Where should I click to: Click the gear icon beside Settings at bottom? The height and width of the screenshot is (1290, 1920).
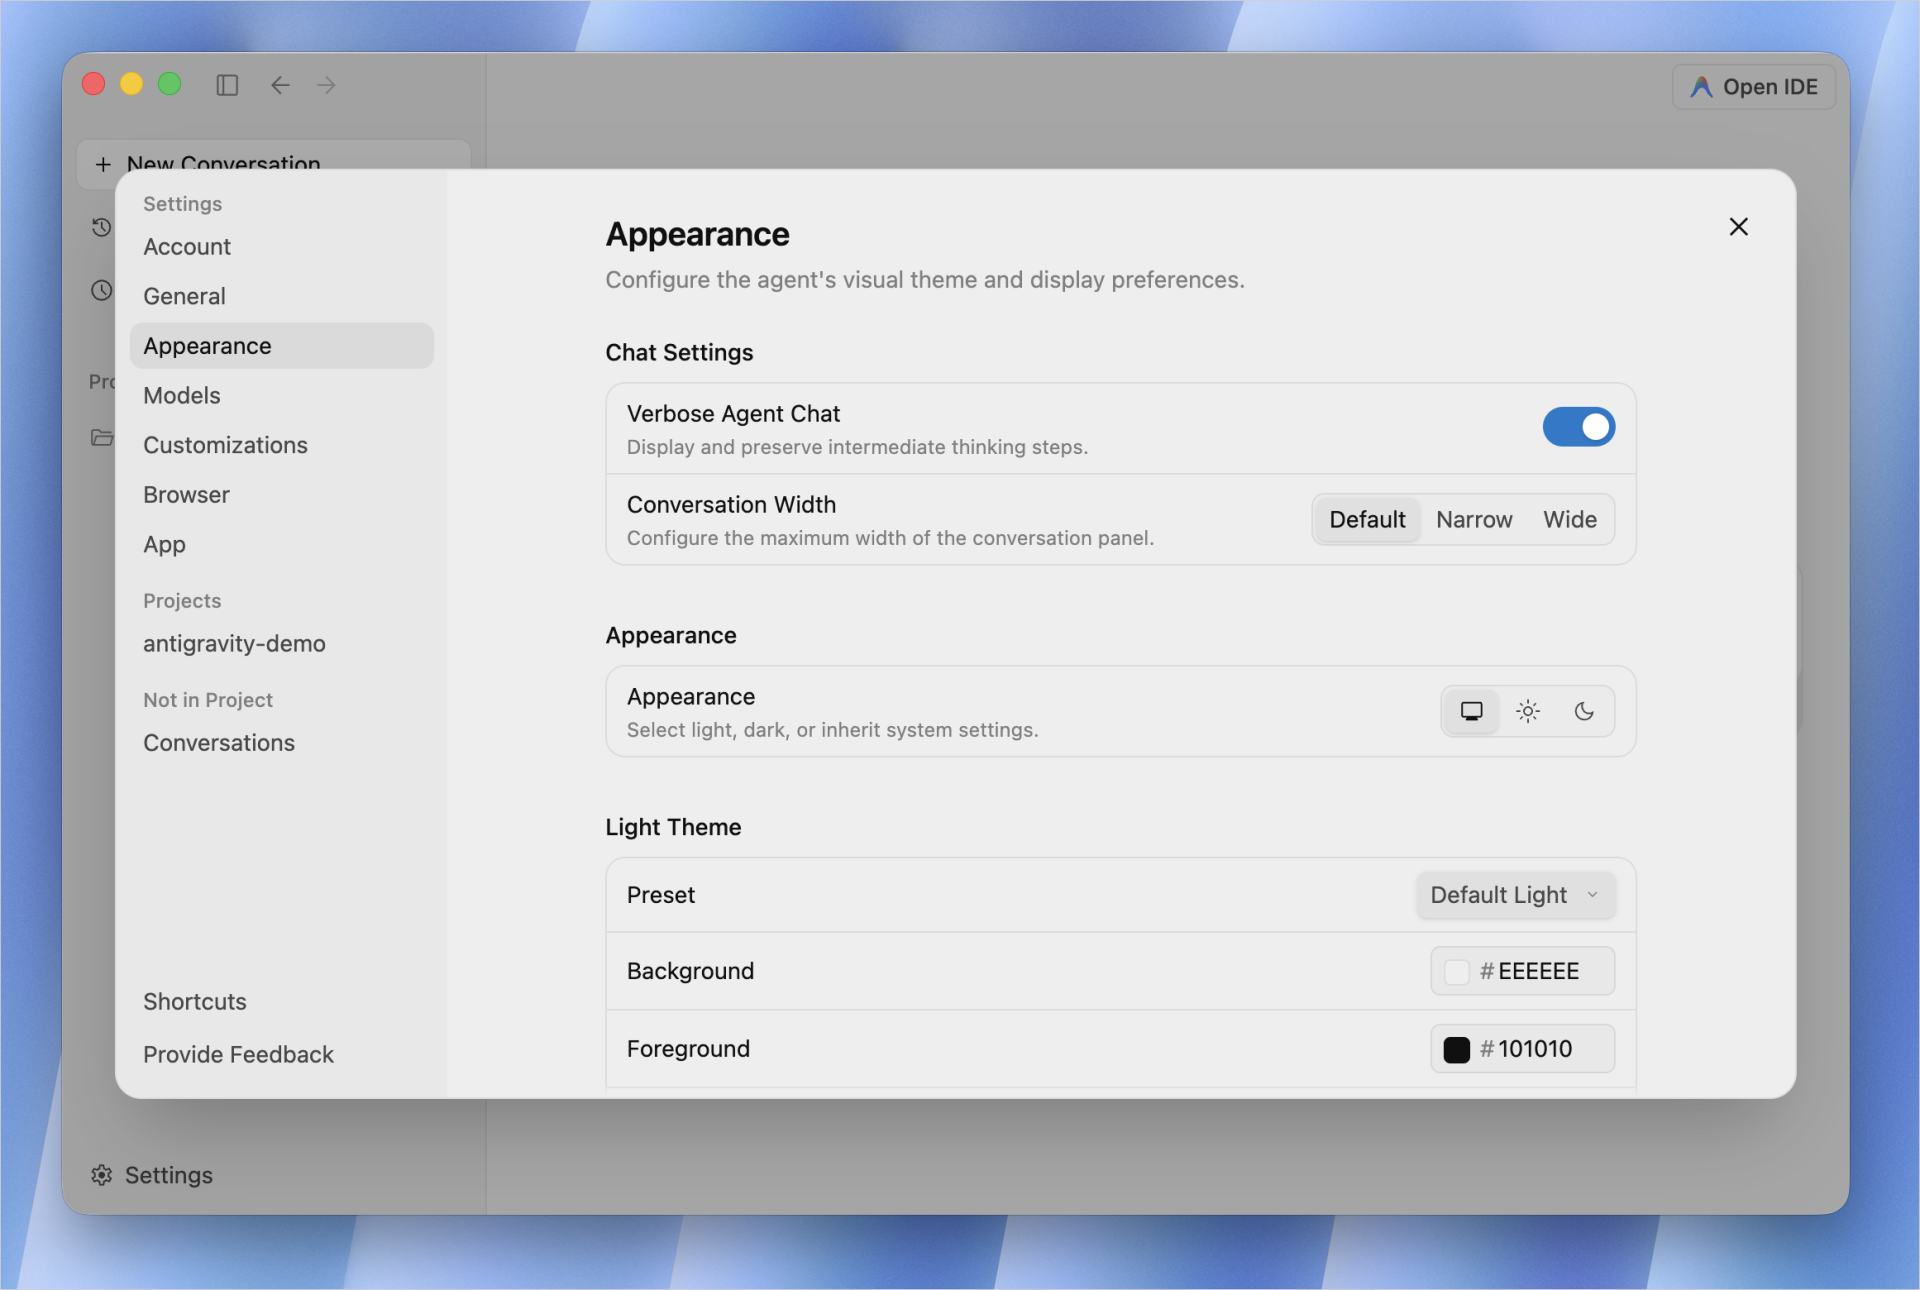102,1175
